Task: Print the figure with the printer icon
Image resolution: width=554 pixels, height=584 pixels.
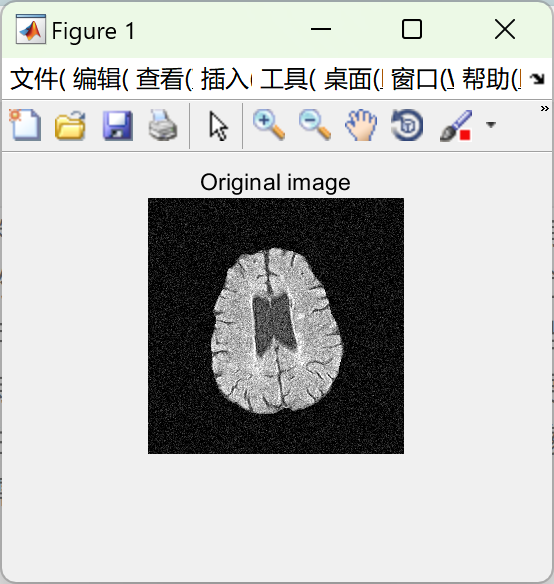Action: (x=163, y=125)
